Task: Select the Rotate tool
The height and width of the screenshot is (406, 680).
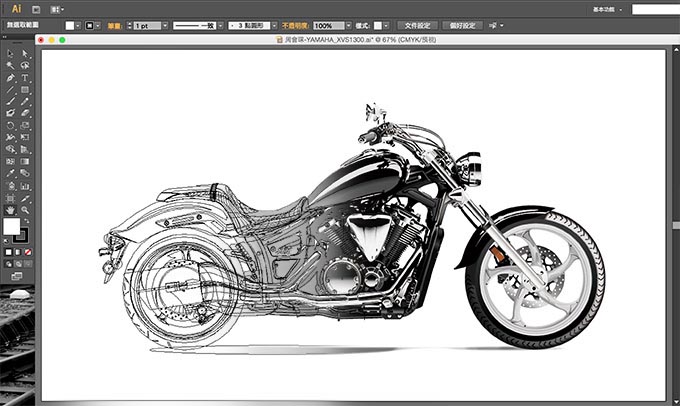Action: click(x=10, y=126)
